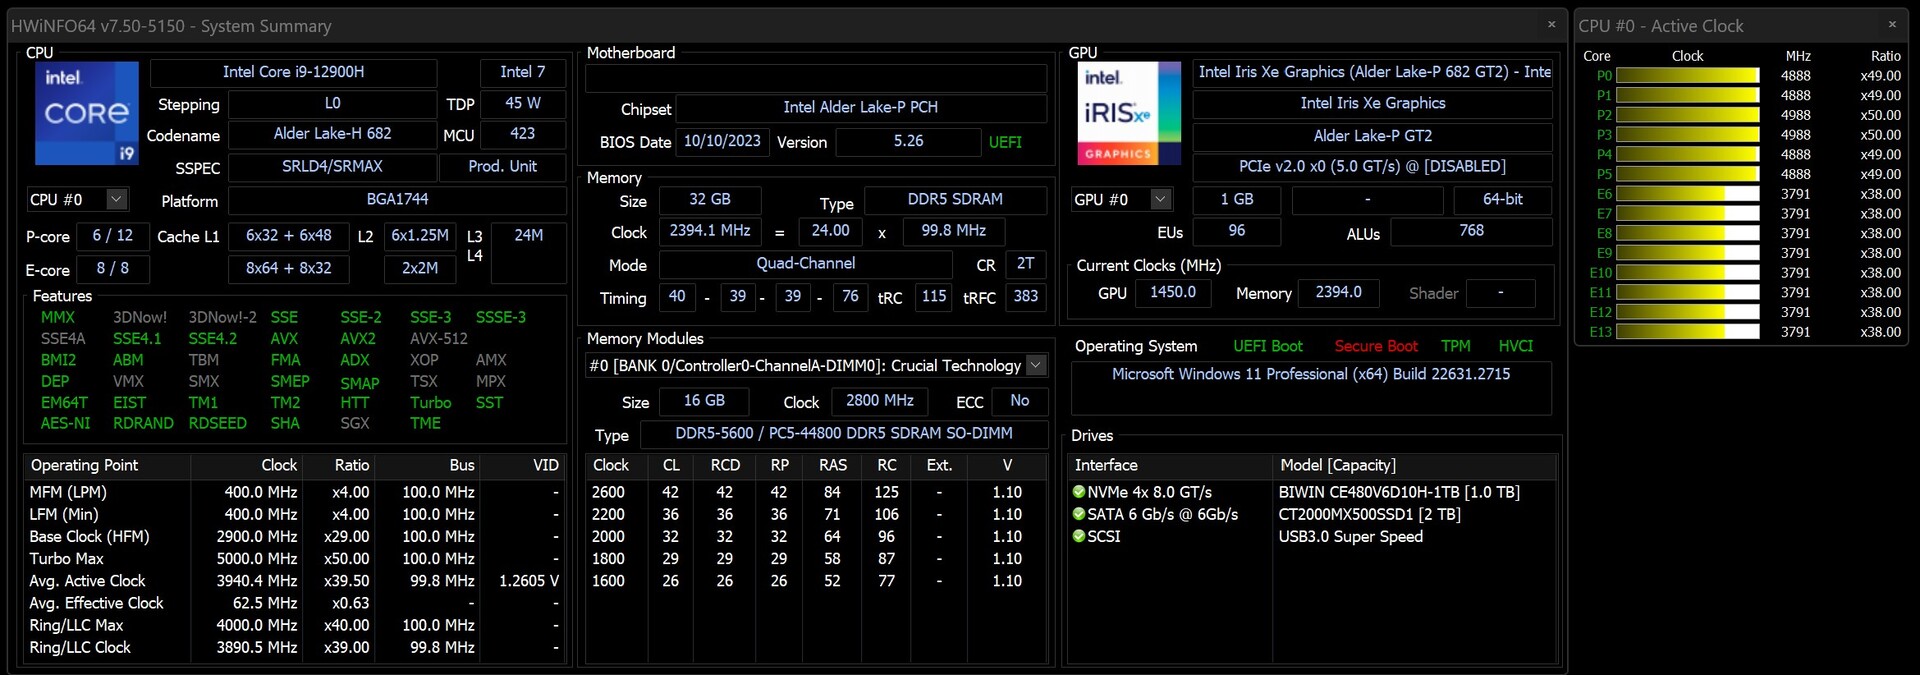
Task: Click the DDR5 SDRAM memory type field
Action: [x=955, y=200]
